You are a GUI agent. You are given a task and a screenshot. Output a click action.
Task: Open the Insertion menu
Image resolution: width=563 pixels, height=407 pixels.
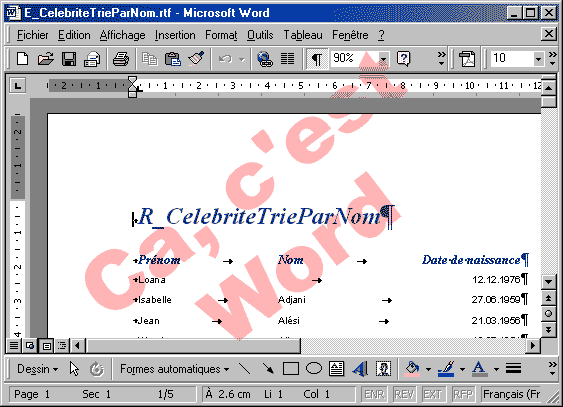click(175, 35)
